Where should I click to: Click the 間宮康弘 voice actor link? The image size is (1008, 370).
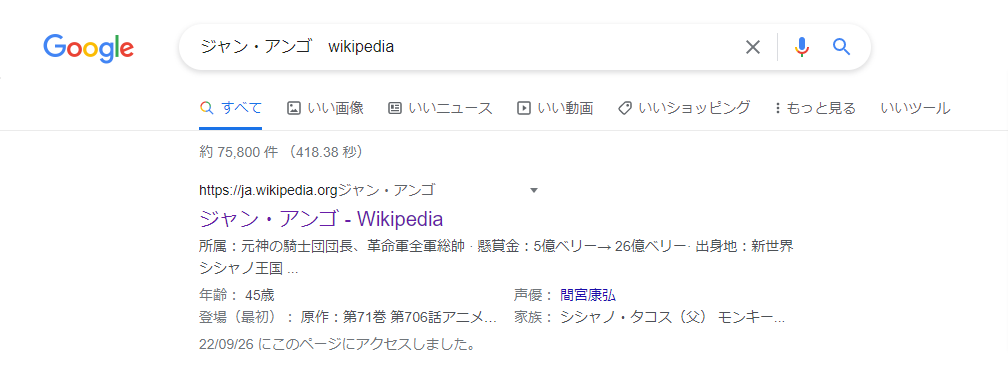coord(588,295)
